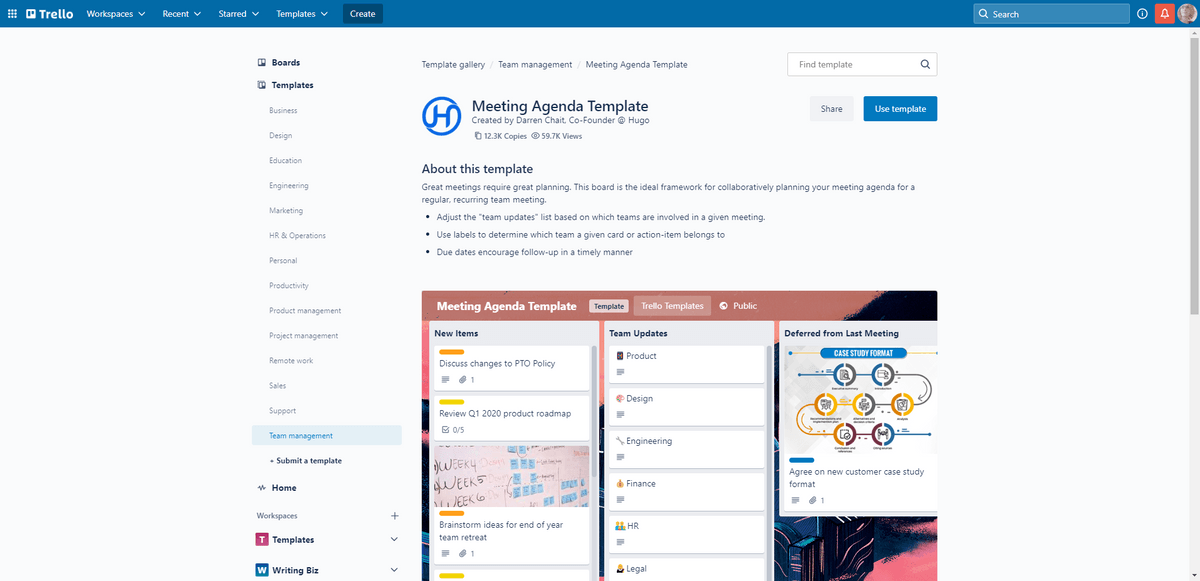Click the Hugo logo beside template title
The width and height of the screenshot is (1200, 581).
tap(441, 116)
